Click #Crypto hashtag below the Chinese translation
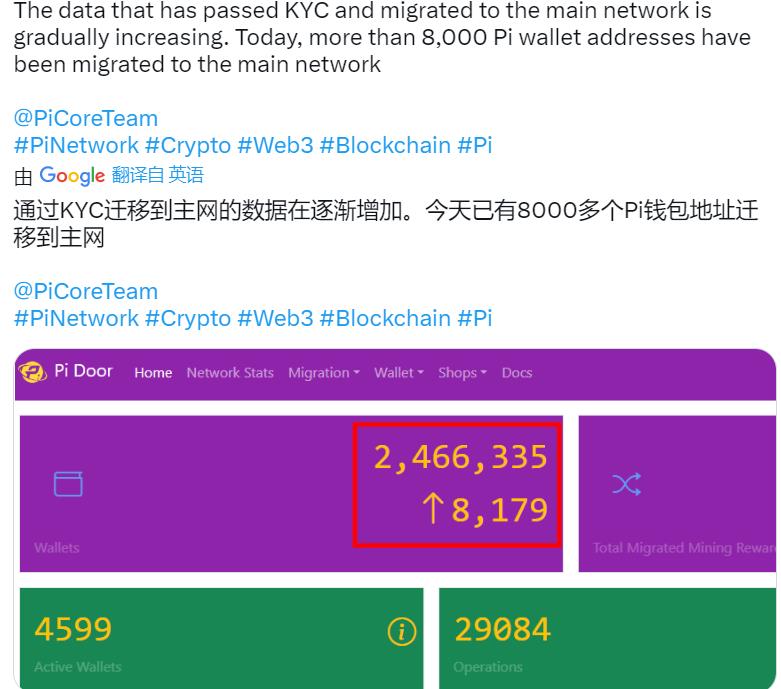 (188, 319)
